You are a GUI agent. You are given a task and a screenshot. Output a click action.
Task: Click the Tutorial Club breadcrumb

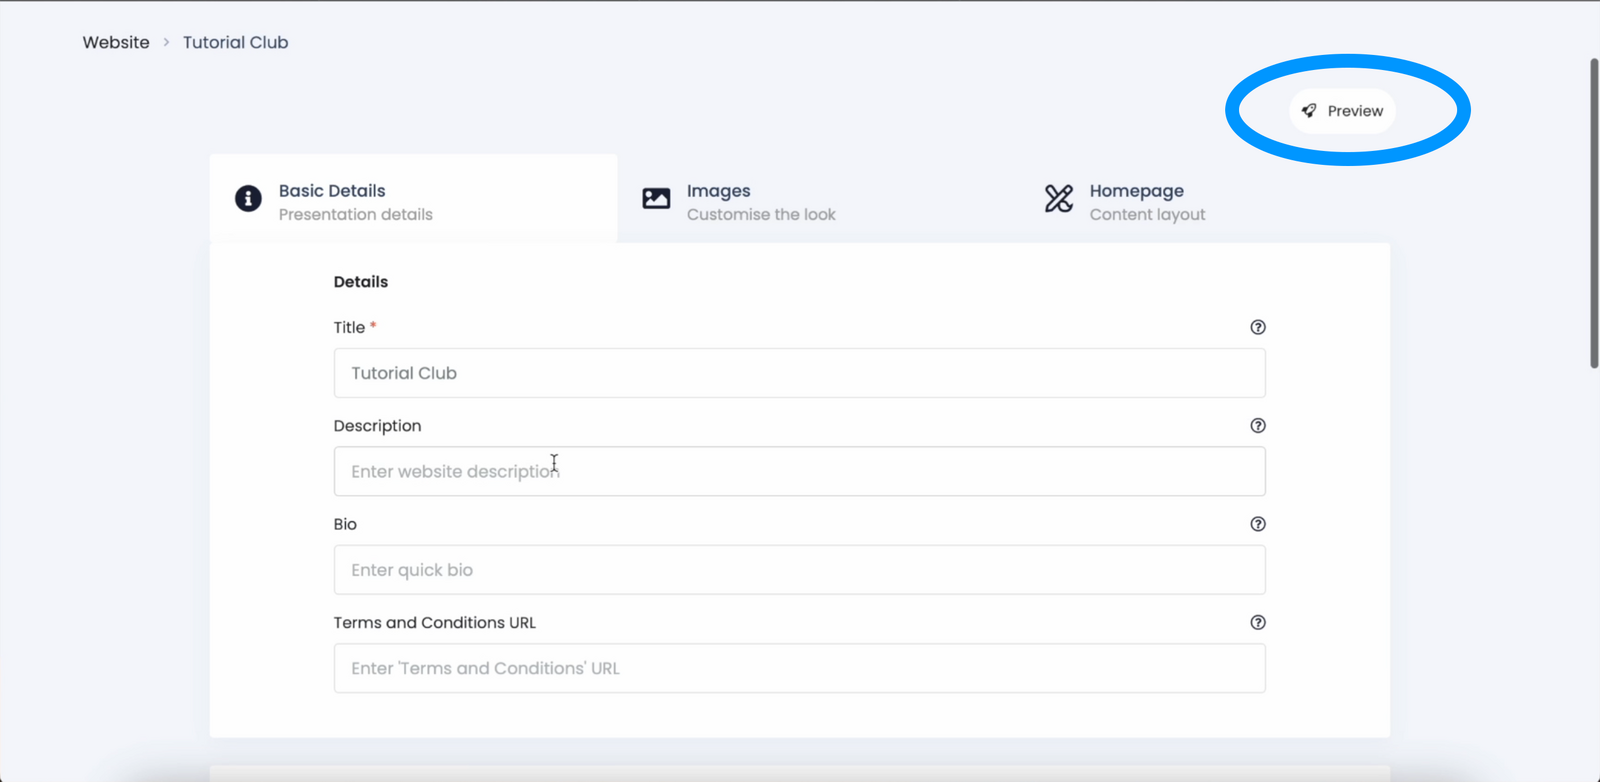click(x=235, y=42)
